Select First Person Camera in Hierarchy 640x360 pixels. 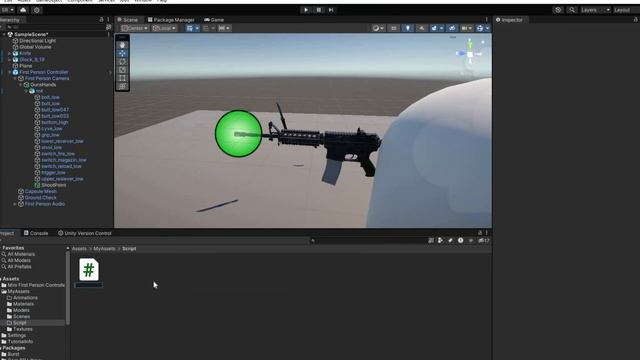pyautogui.click(x=47, y=78)
